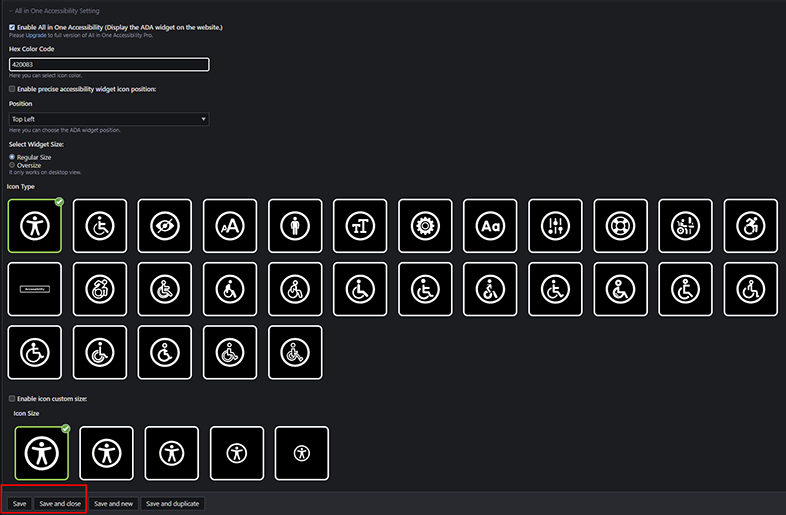This screenshot has height=515, width=786.
Task: Choose the lifebuoy ring icon type
Action: tap(621, 226)
